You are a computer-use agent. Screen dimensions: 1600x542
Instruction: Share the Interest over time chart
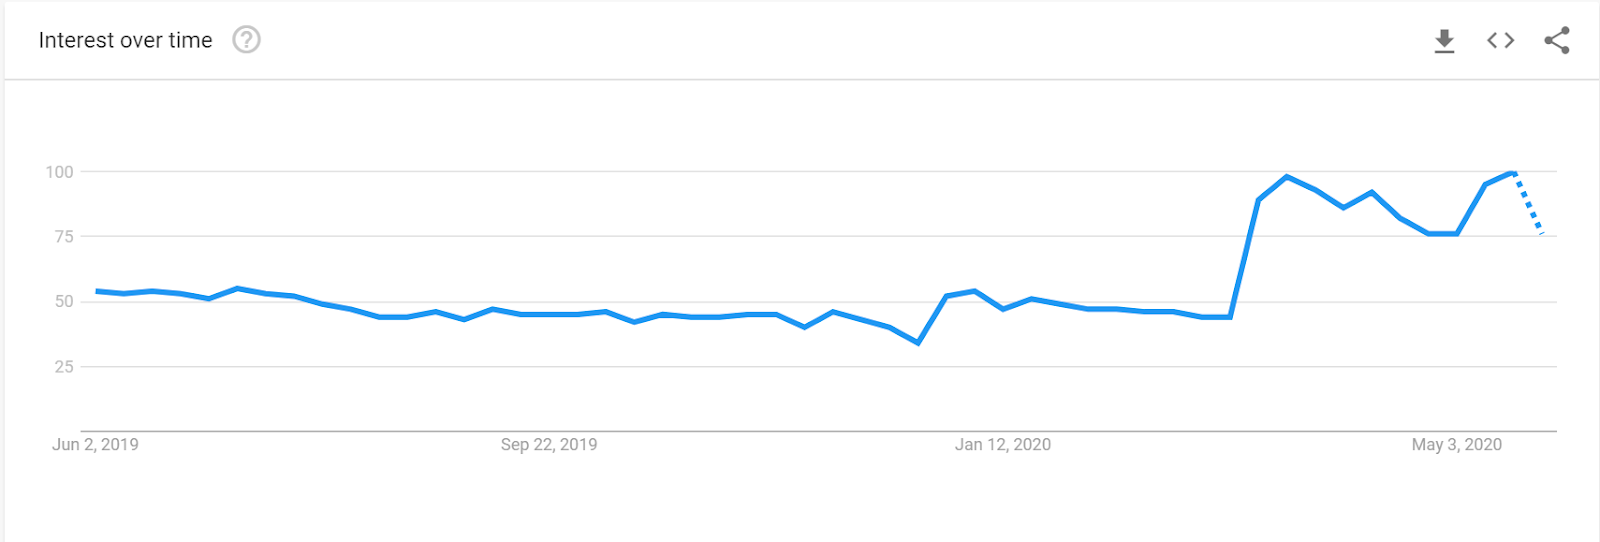tap(1557, 40)
